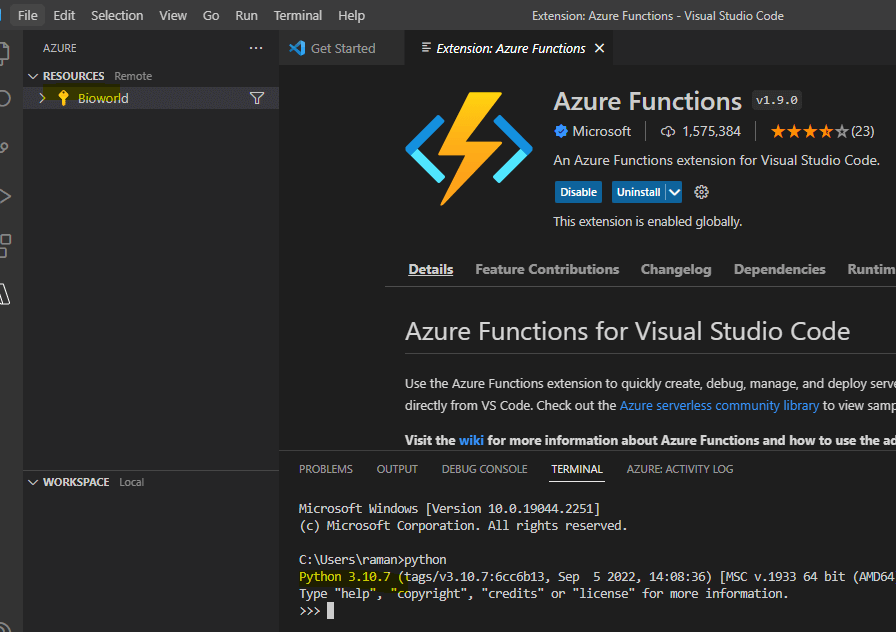Select the DEBUG CONSOLE panel tab
Image resolution: width=896 pixels, height=632 pixels.
[x=484, y=468]
